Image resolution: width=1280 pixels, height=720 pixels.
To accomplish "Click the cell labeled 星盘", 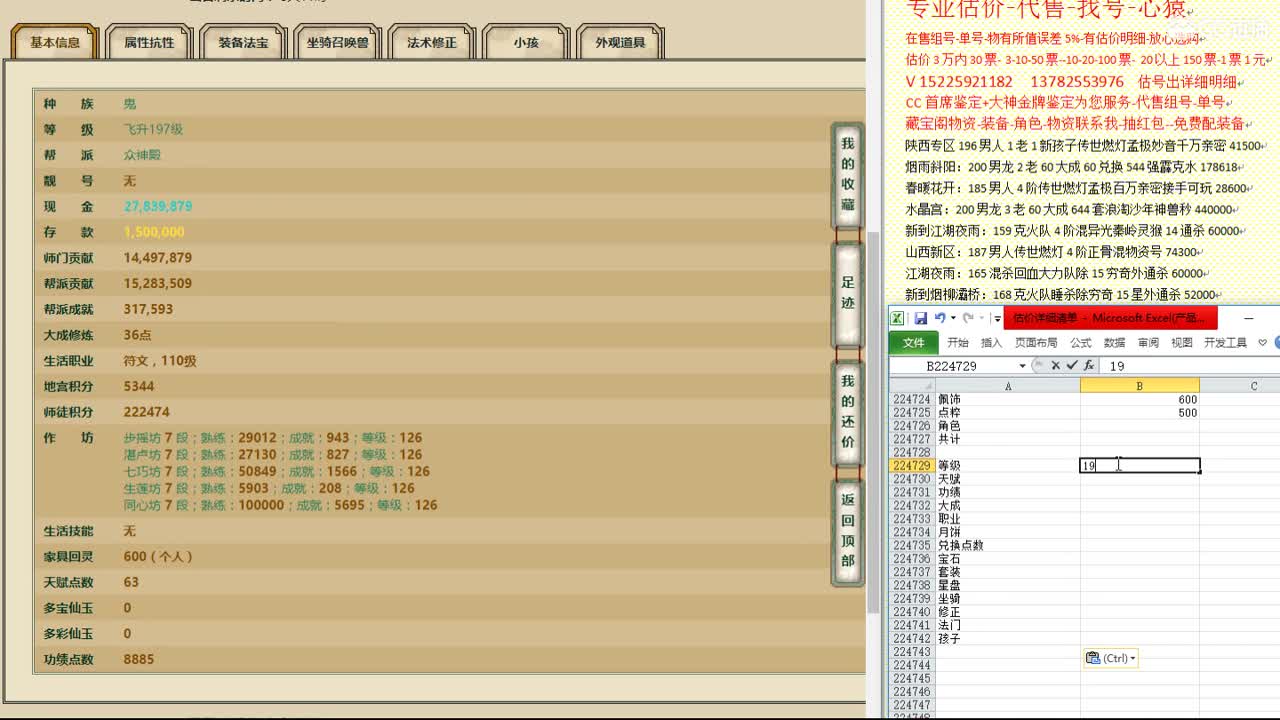I will point(1007,585).
